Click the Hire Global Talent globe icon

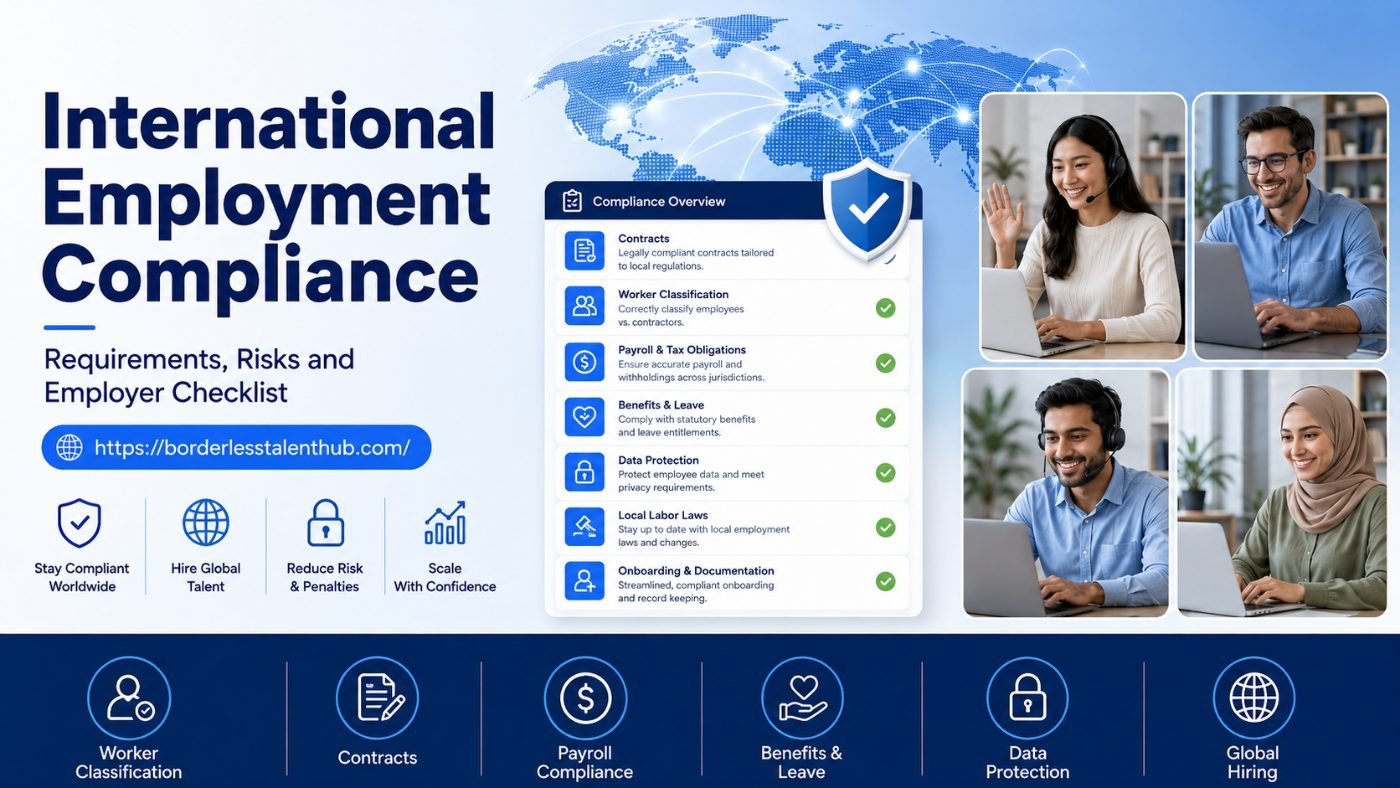pyautogui.click(x=206, y=522)
